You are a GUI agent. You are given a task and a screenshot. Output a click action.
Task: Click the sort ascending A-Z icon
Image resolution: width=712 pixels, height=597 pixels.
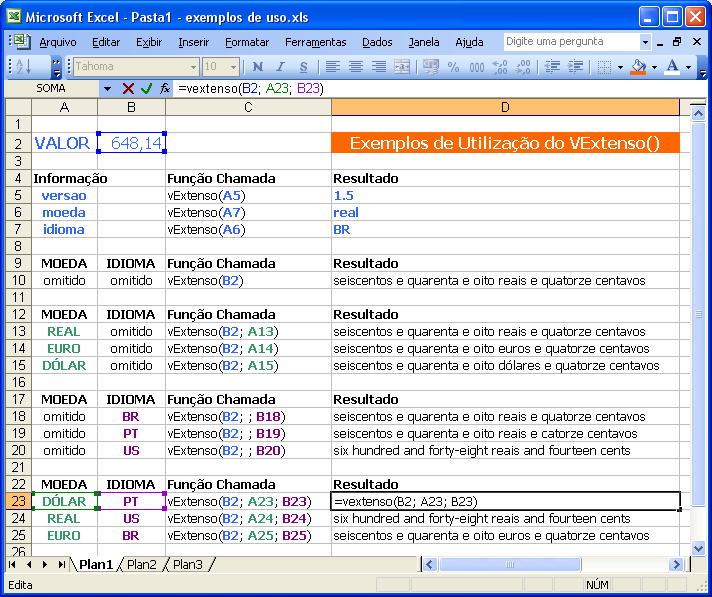click(24, 67)
